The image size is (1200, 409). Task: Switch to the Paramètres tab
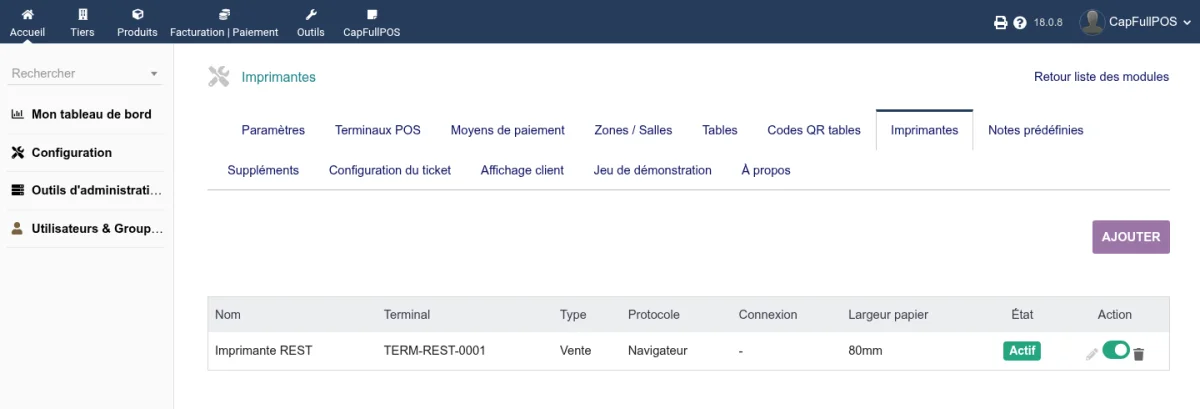273,130
